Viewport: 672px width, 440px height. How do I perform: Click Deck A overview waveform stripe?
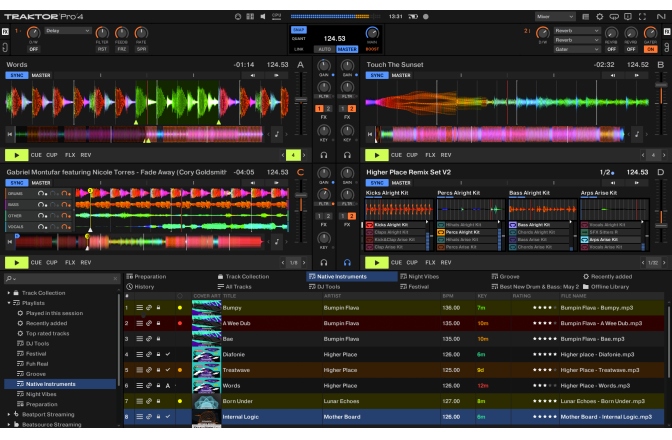point(141,134)
